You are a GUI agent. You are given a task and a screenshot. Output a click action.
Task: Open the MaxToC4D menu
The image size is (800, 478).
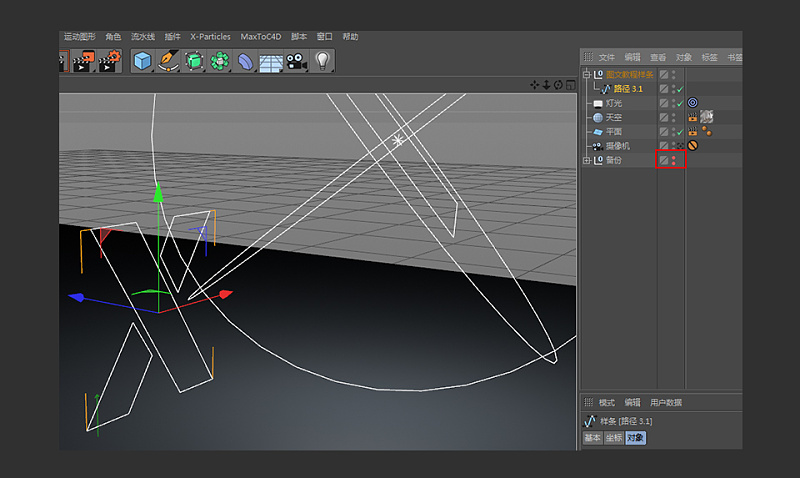click(261, 36)
